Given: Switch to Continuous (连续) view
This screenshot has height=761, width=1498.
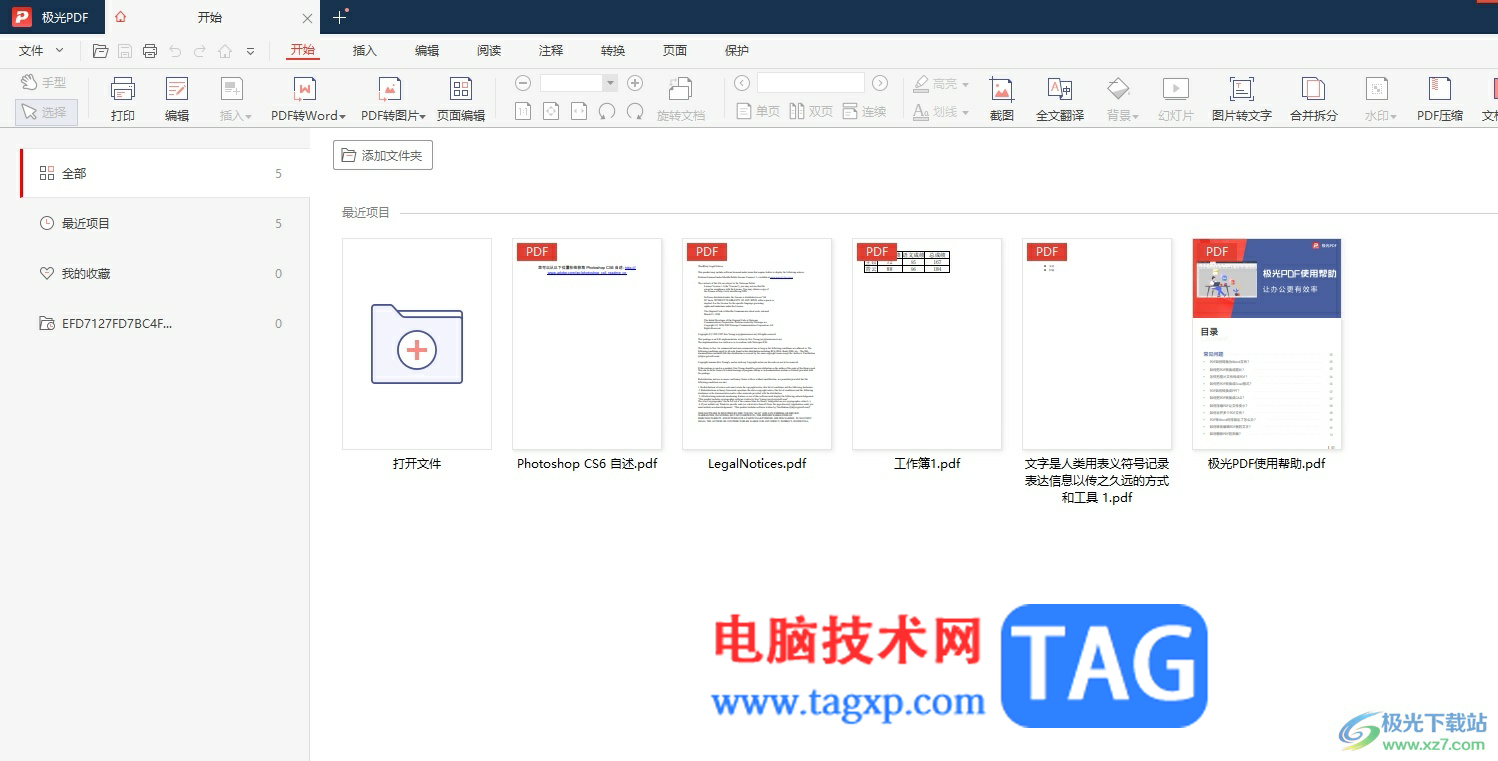Looking at the screenshot, I should coord(865,111).
